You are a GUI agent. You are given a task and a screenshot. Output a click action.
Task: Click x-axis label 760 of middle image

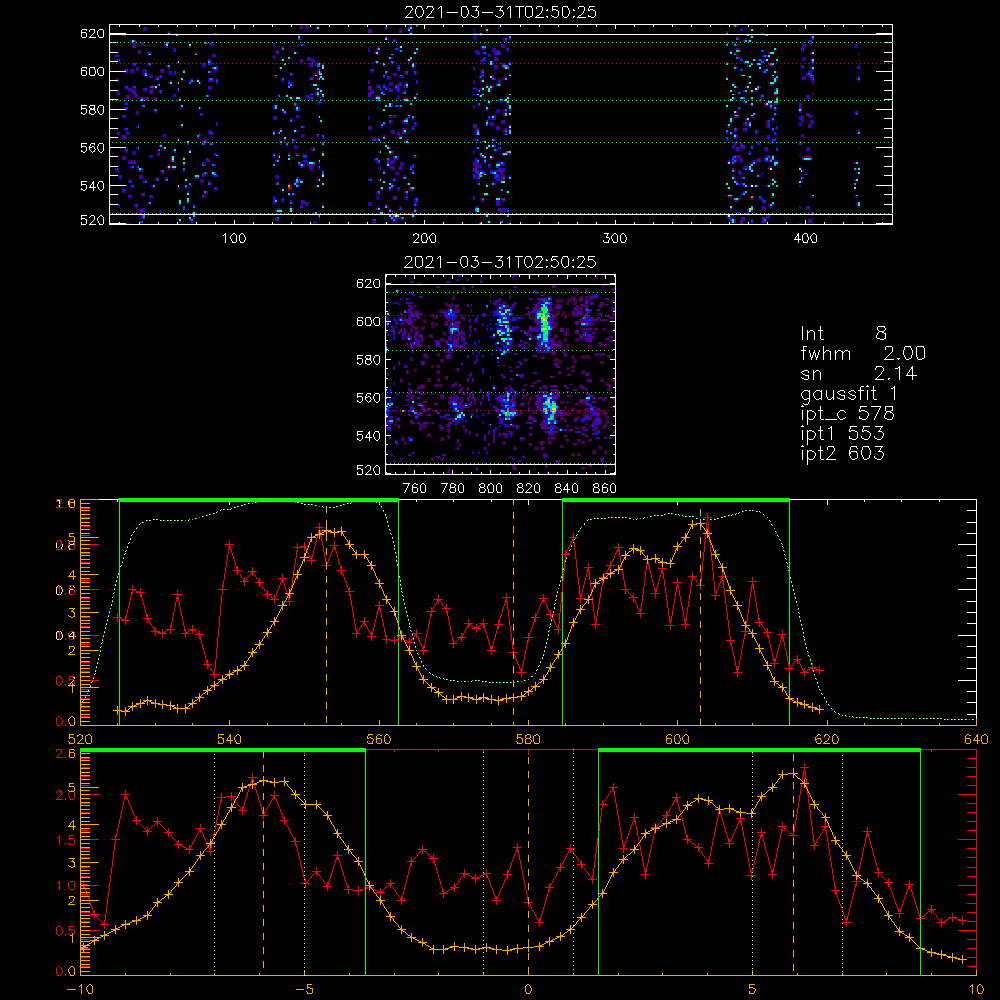(x=415, y=489)
